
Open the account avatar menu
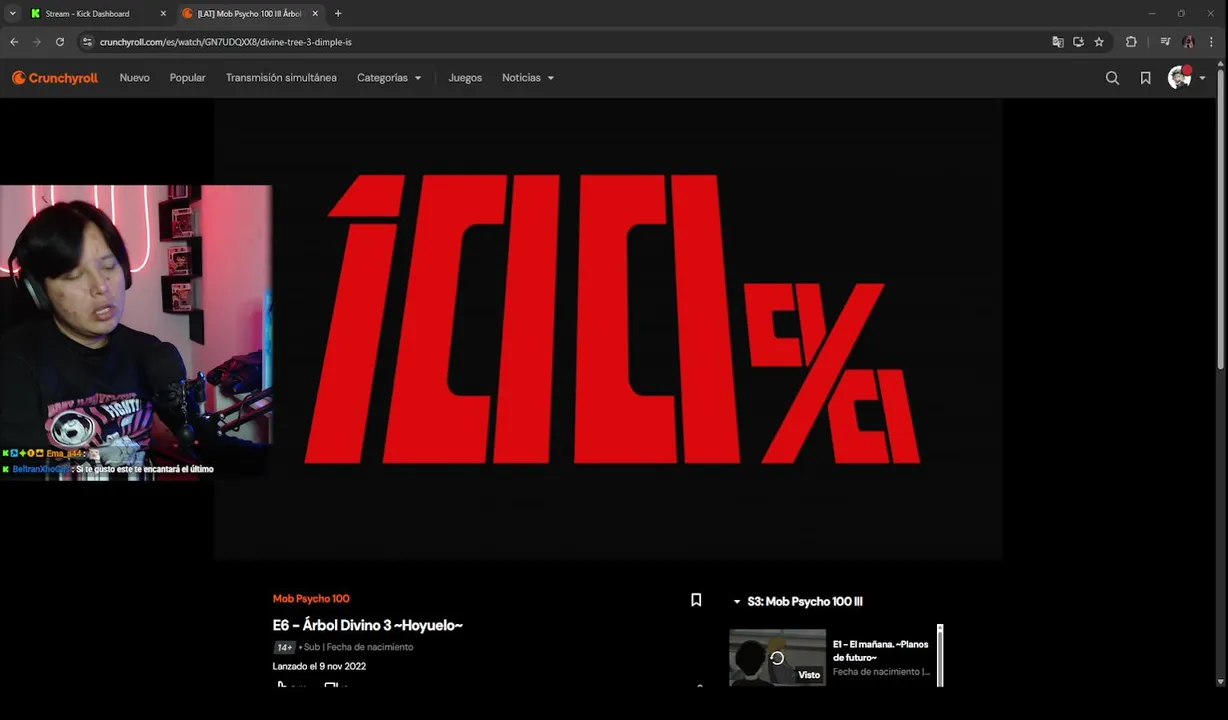tap(1180, 78)
